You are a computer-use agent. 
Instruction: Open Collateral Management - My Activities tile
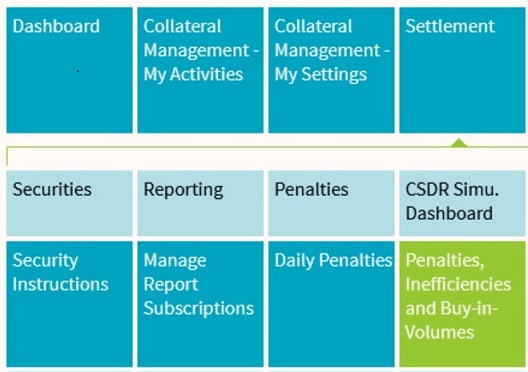point(200,70)
